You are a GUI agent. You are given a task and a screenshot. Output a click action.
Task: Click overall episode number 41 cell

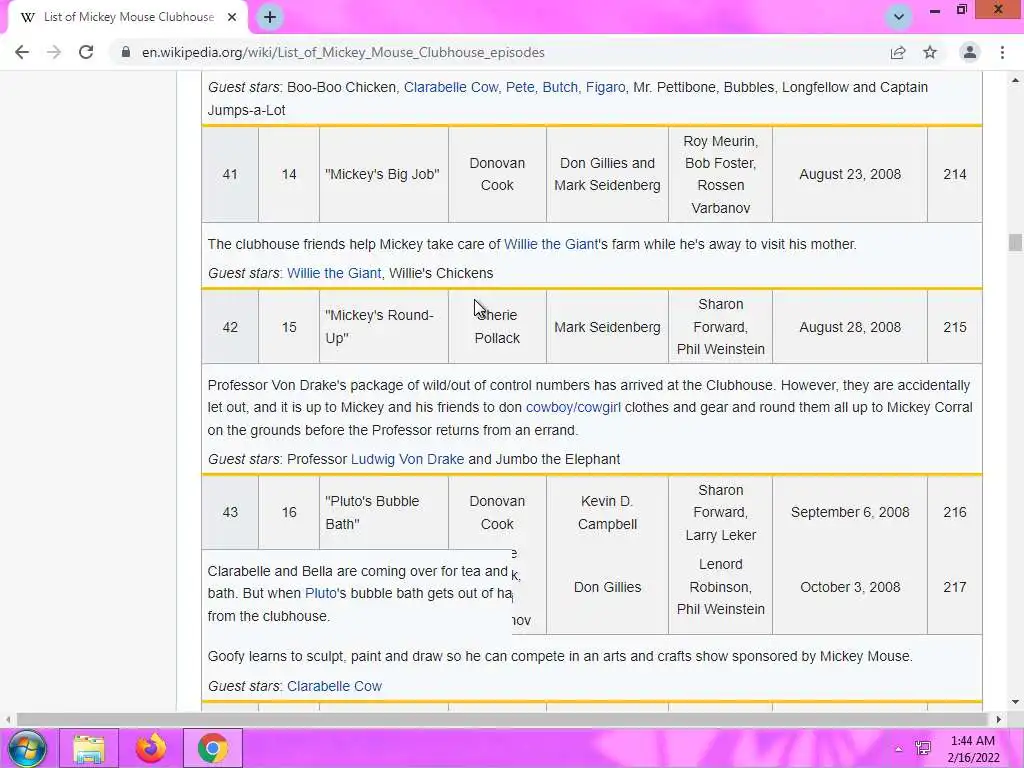(x=230, y=174)
